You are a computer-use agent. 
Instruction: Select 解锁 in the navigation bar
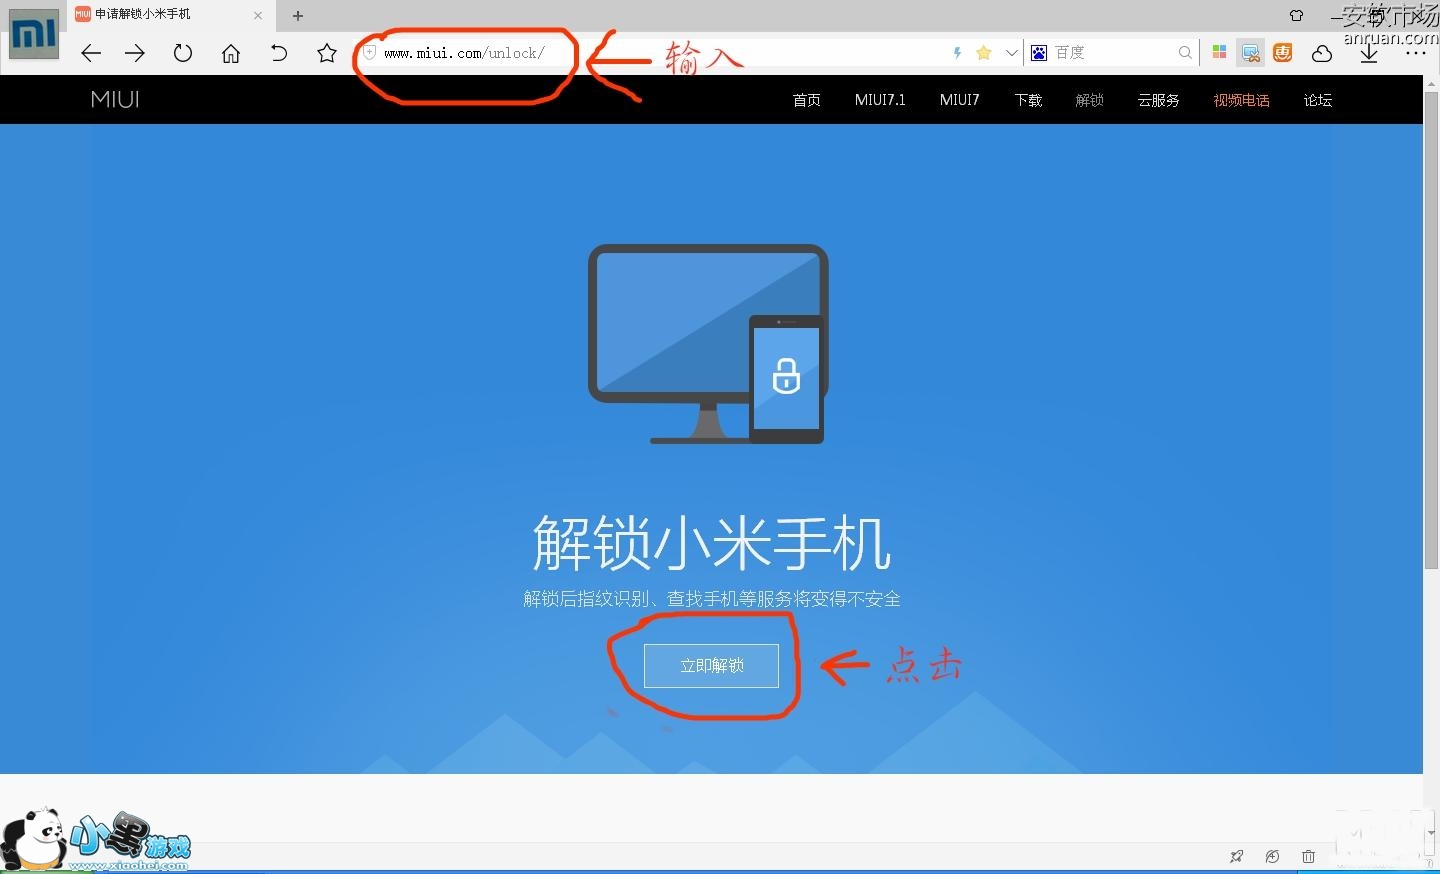click(x=1089, y=100)
